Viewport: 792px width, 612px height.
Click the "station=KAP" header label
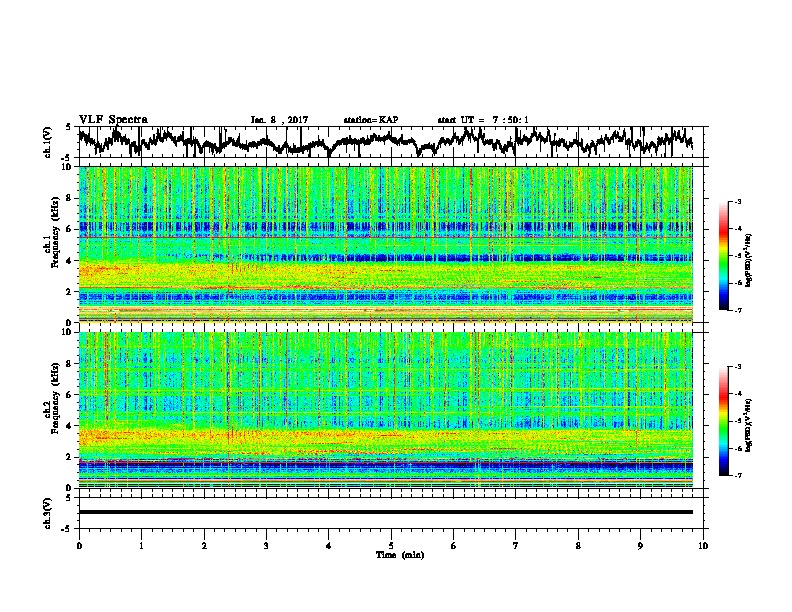point(371,120)
